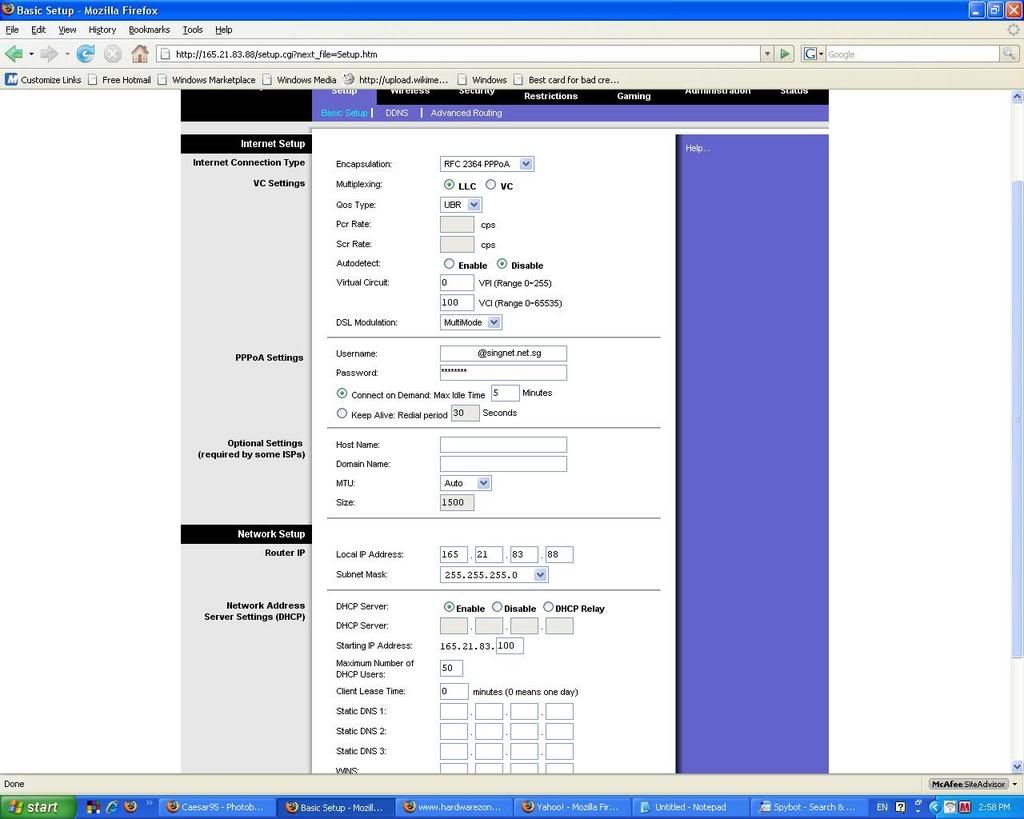Click the browser Back arrow button
Viewport: 1024px width, 819px height.
tap(14, 54)
